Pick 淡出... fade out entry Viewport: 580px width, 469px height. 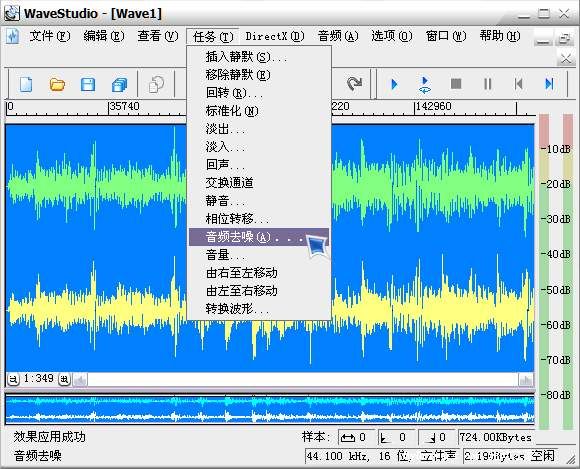tap(259, 129)
